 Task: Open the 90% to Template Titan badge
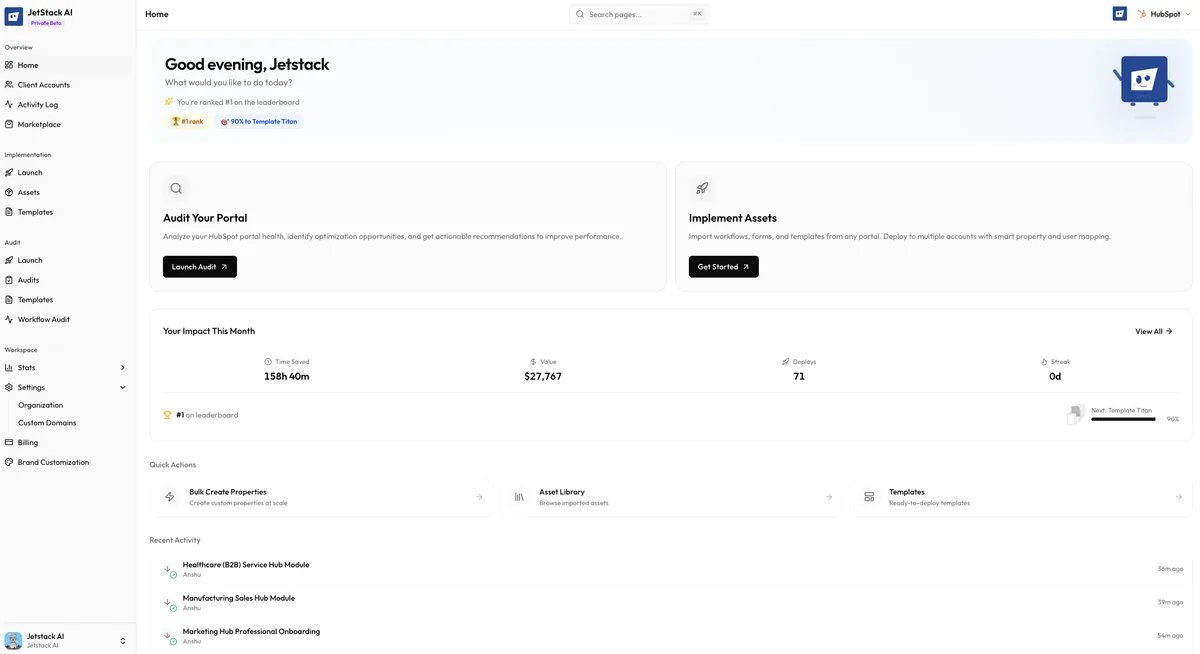[259, 121]
